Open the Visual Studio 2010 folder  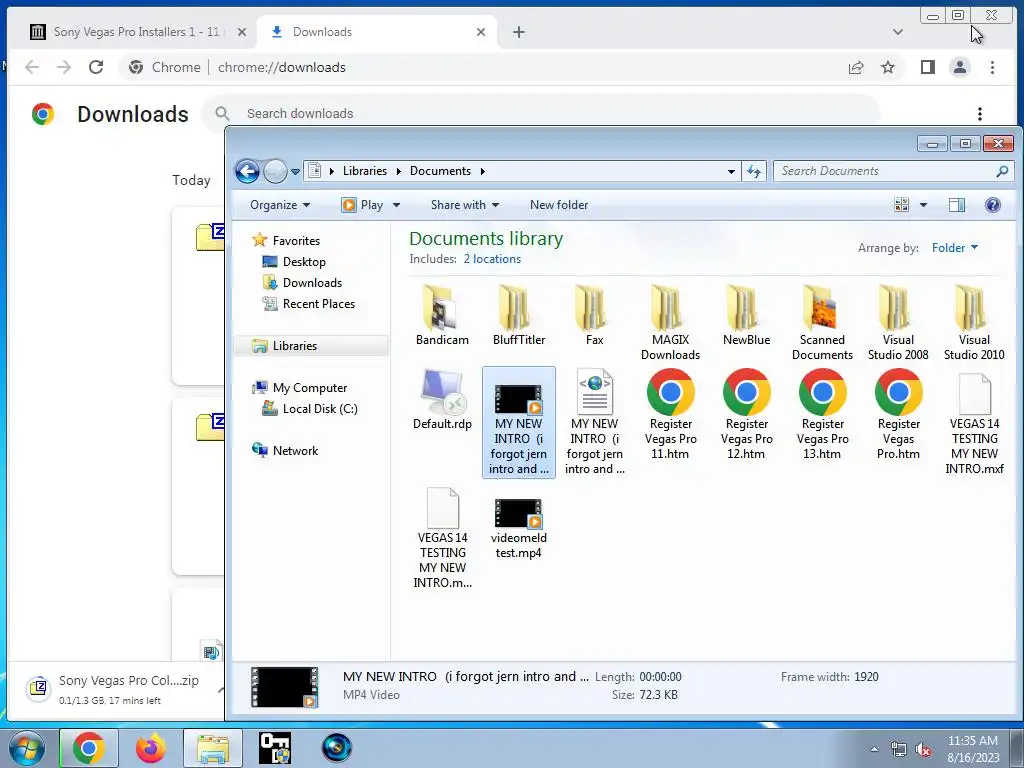point(974,323)
